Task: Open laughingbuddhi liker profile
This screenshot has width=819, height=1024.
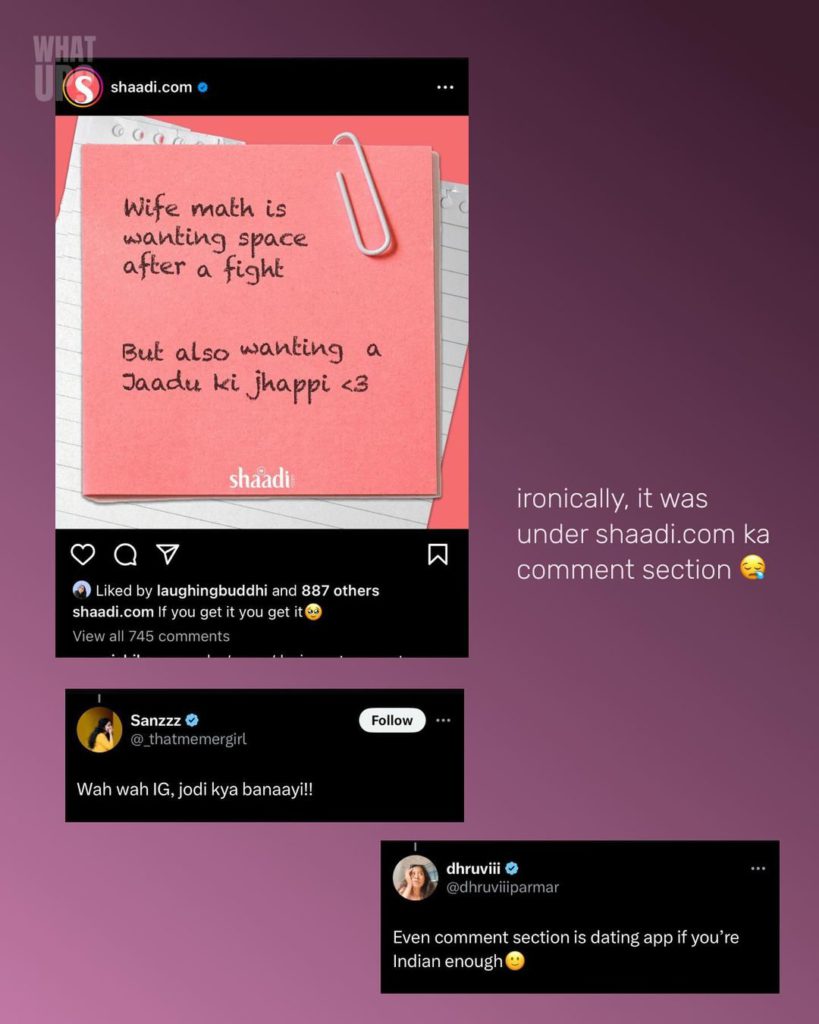Action: 212,590
